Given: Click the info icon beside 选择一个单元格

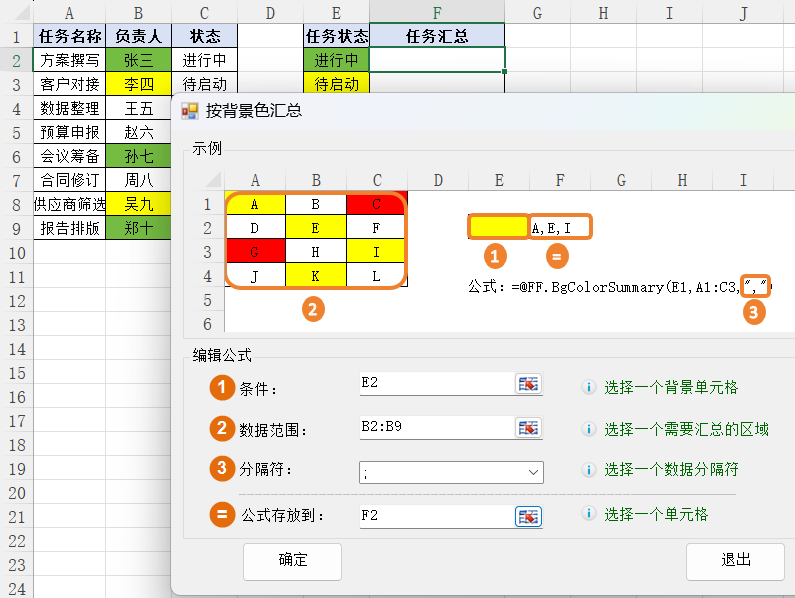Looking at the screenshot, I should tap(589, 514).
